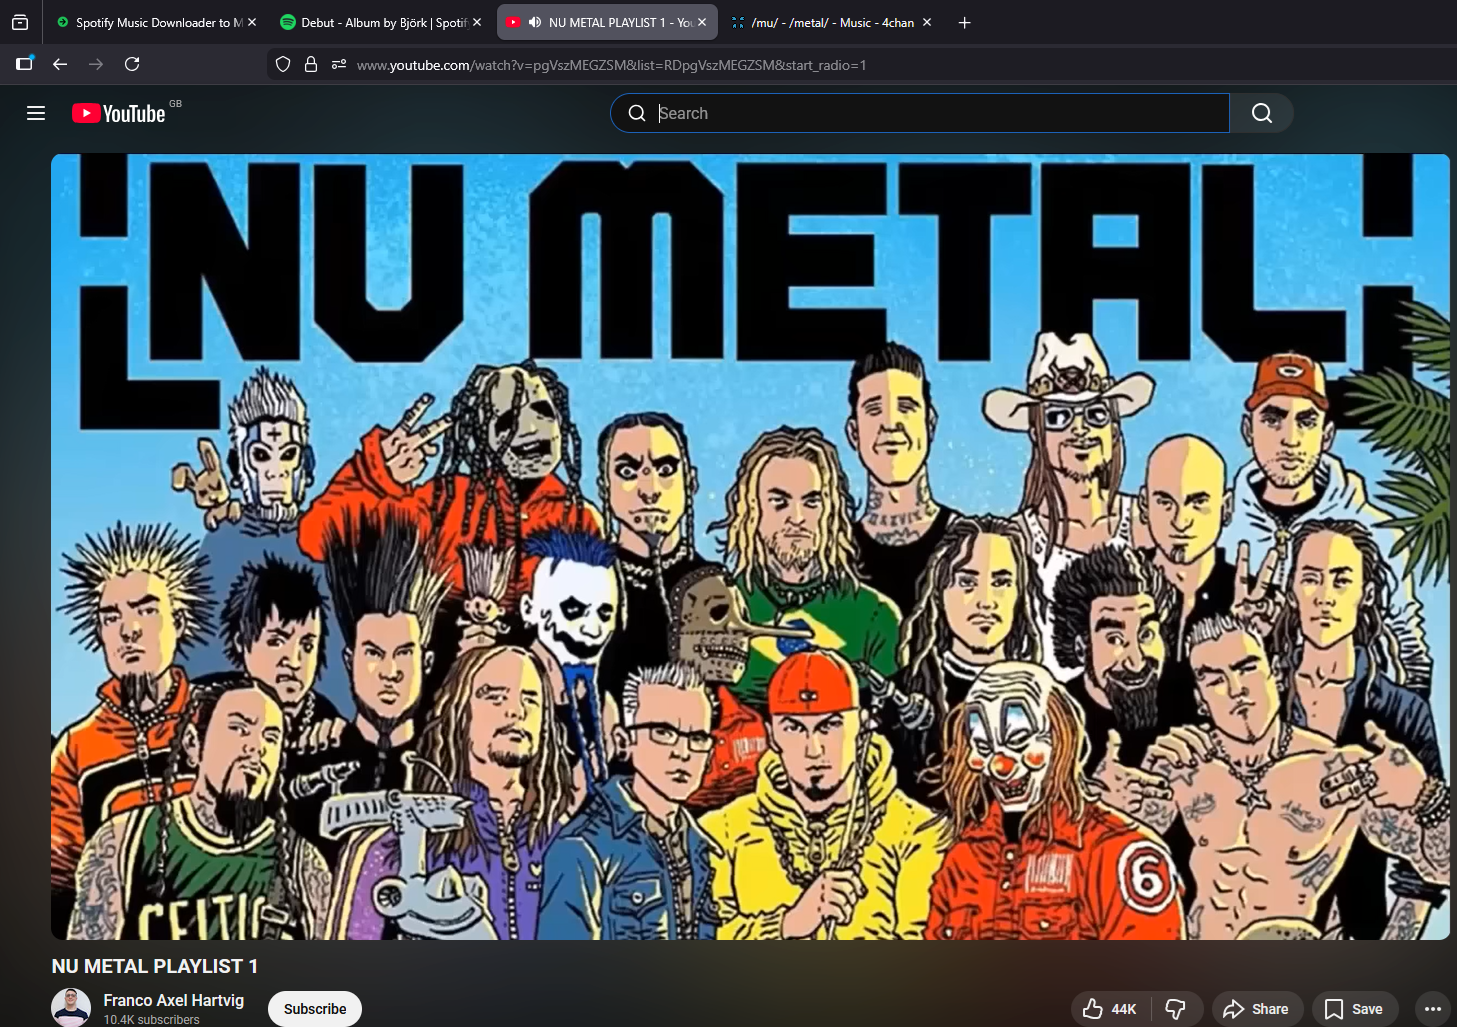View site security padlock info
This screenshot has width=1457, height=1027.
[x=311, y=64]
